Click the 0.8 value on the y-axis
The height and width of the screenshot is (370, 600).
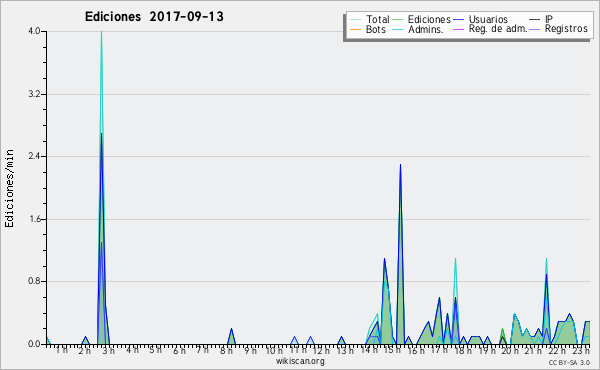point(35,281)
